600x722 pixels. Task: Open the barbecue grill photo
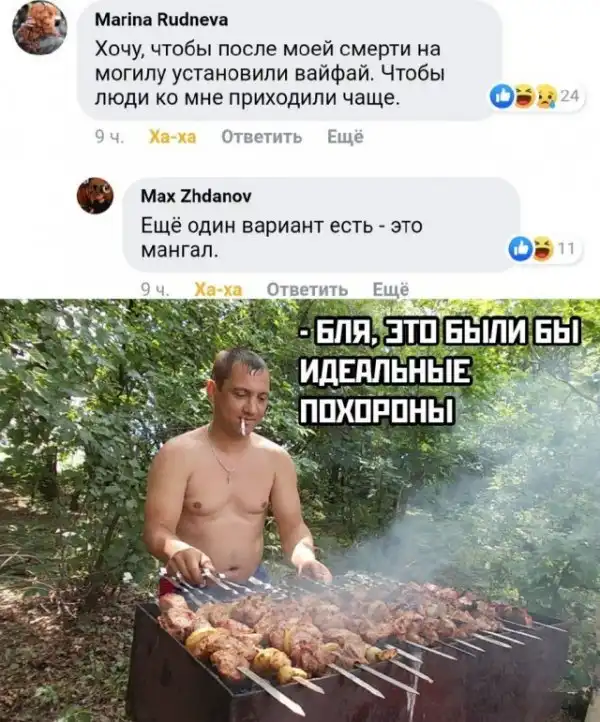(300, 510)
